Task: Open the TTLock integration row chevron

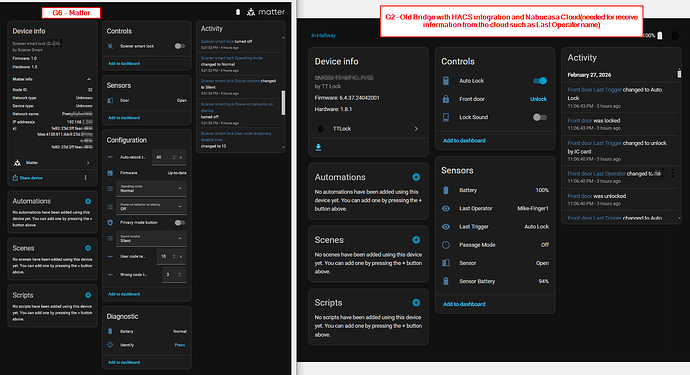Action: click(416, 129)
